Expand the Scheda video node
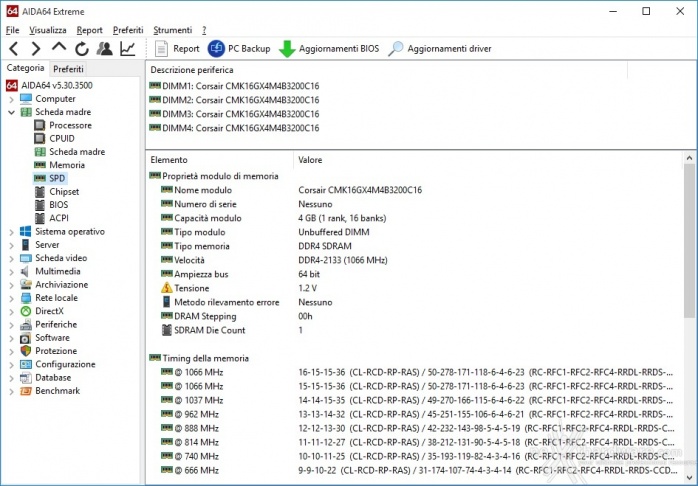The image size is (698, 486). (x=12, y=259)
